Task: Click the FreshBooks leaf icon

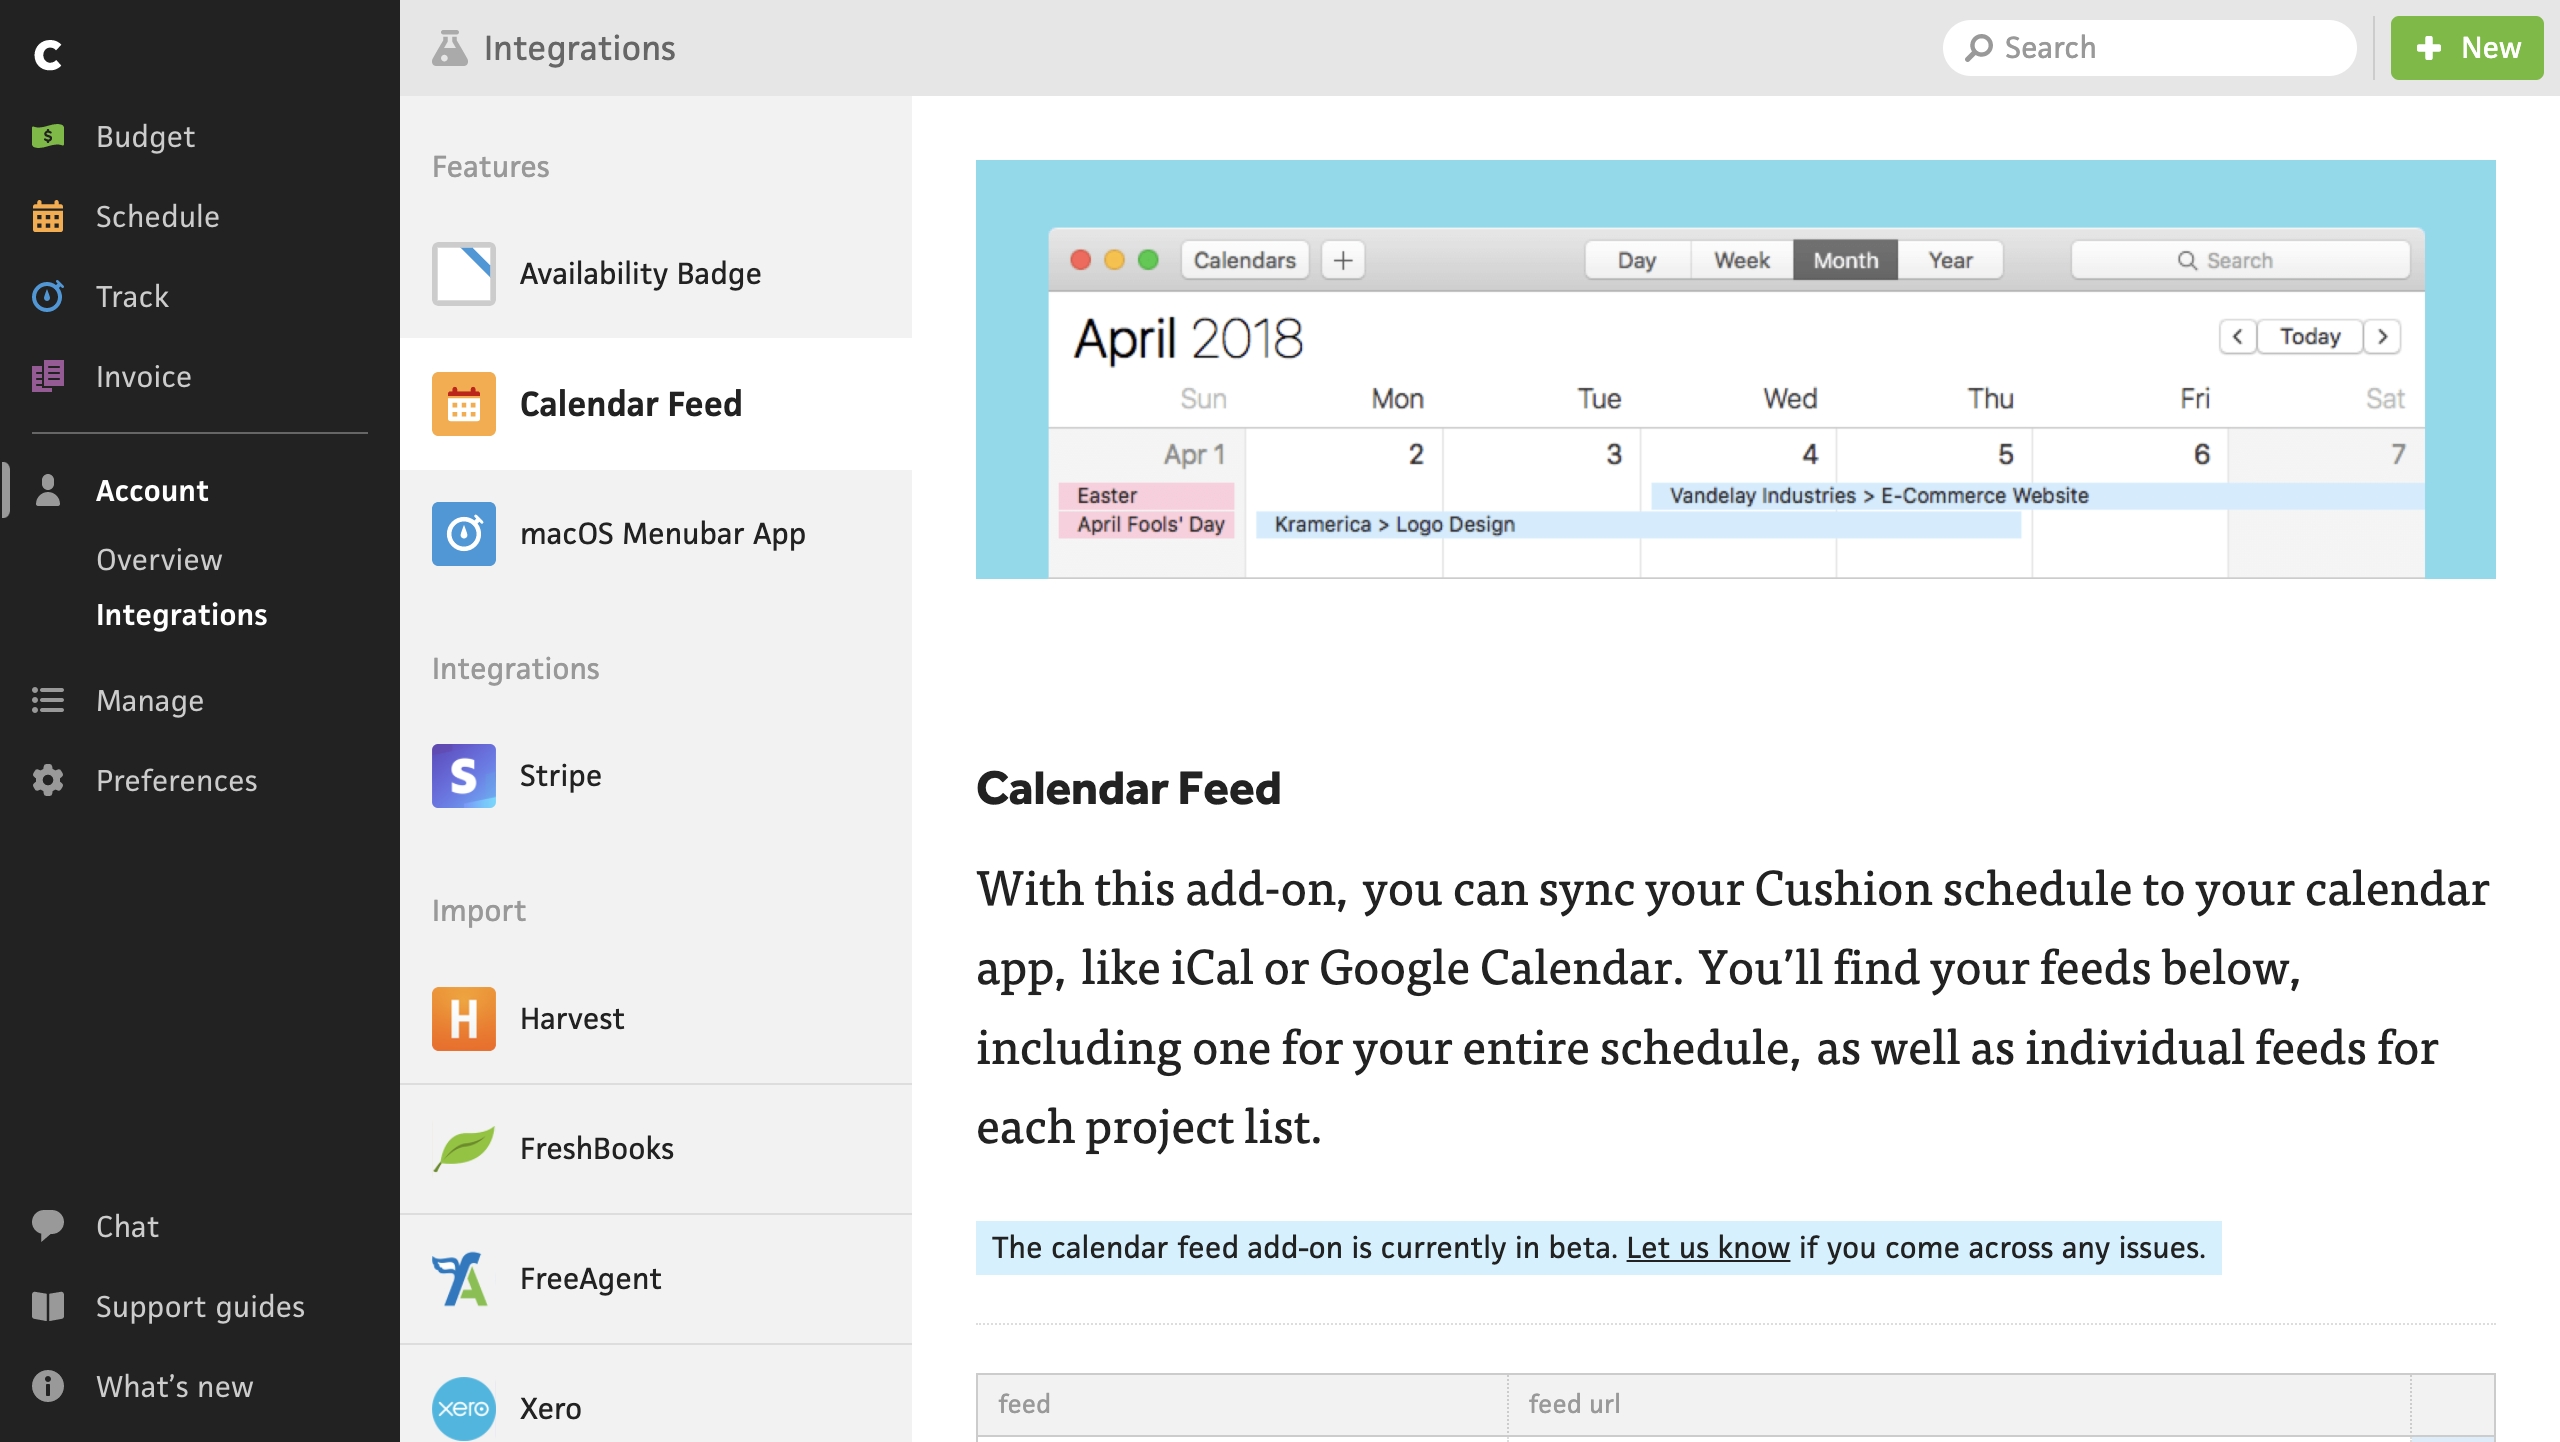Action: click(463, 1148)
